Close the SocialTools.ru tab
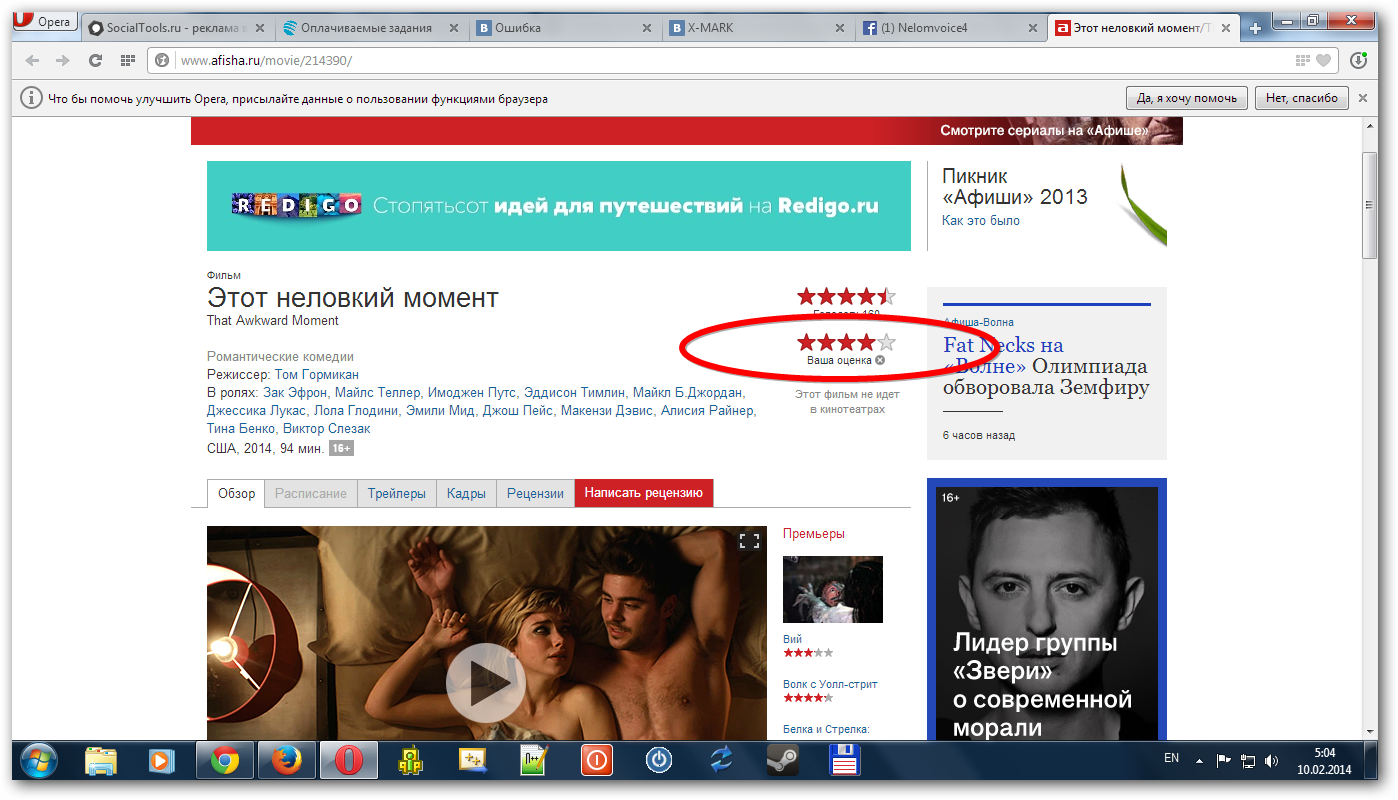Image resolution: width=1398 pixels, height=800 pixels. point(258,28)
